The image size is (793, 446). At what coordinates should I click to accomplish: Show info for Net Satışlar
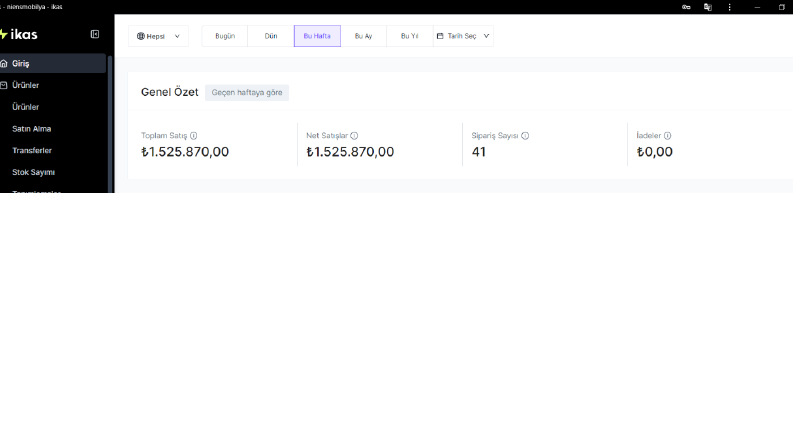354,136
